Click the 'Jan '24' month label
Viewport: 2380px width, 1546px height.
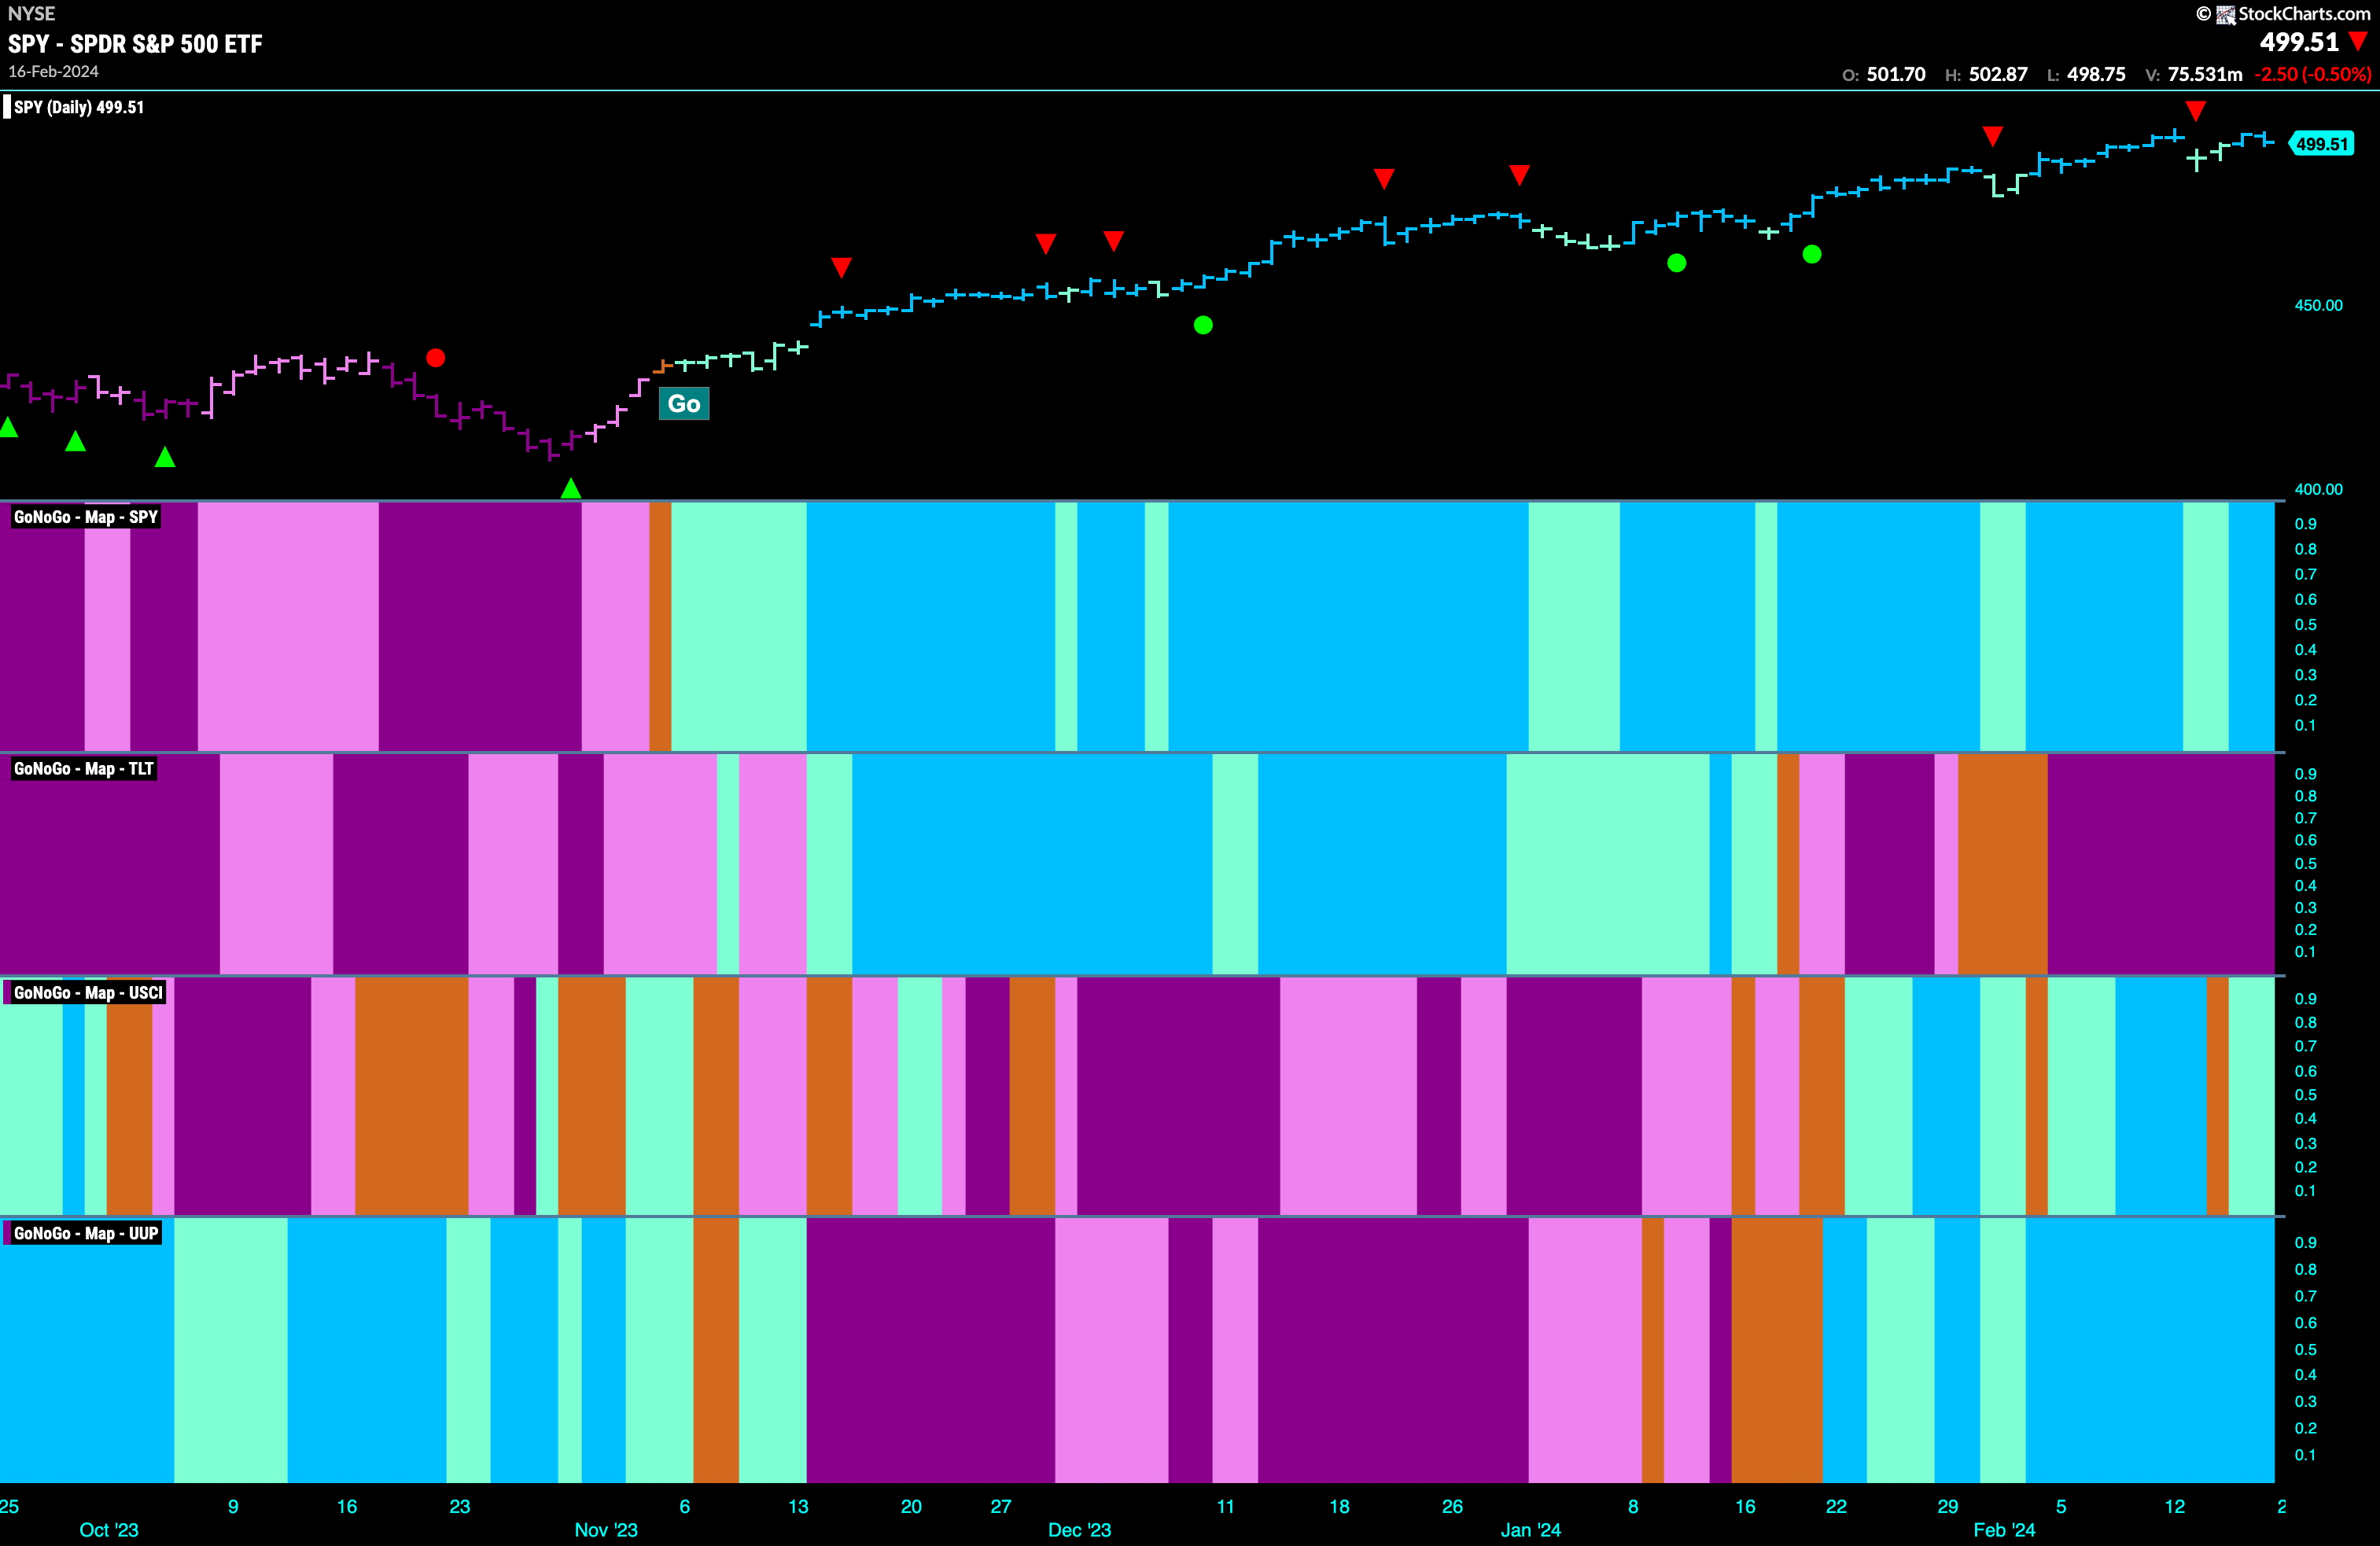pyautogui.click(x=1530, y=1530)
